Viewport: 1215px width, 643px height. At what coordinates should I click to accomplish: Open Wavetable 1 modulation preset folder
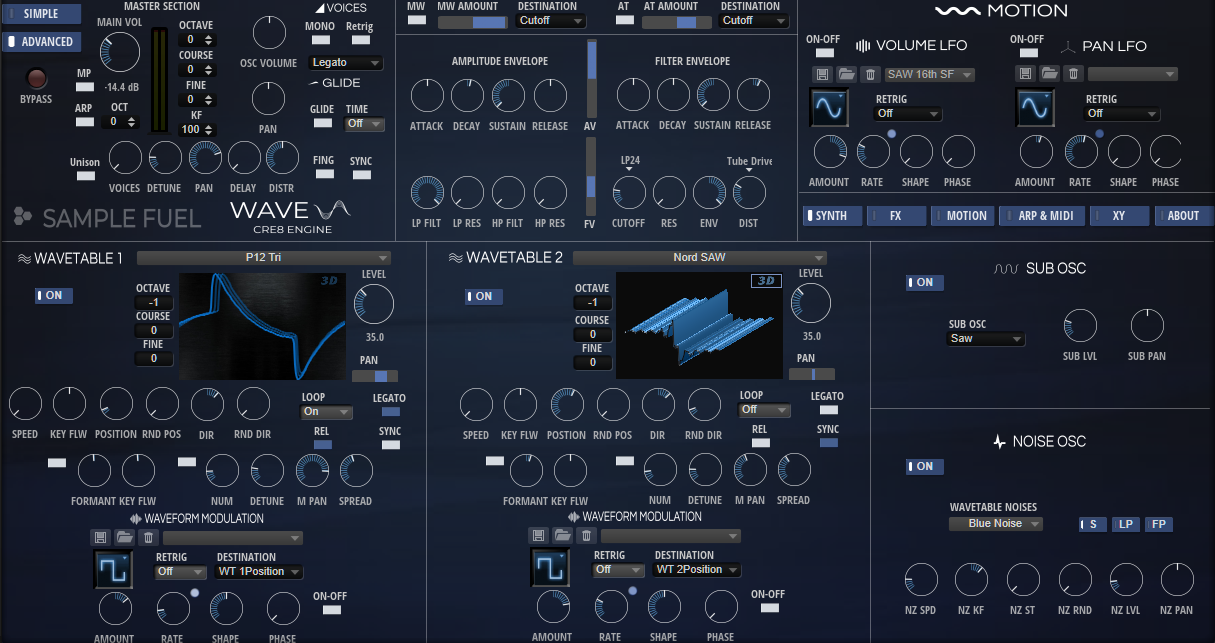125,537
